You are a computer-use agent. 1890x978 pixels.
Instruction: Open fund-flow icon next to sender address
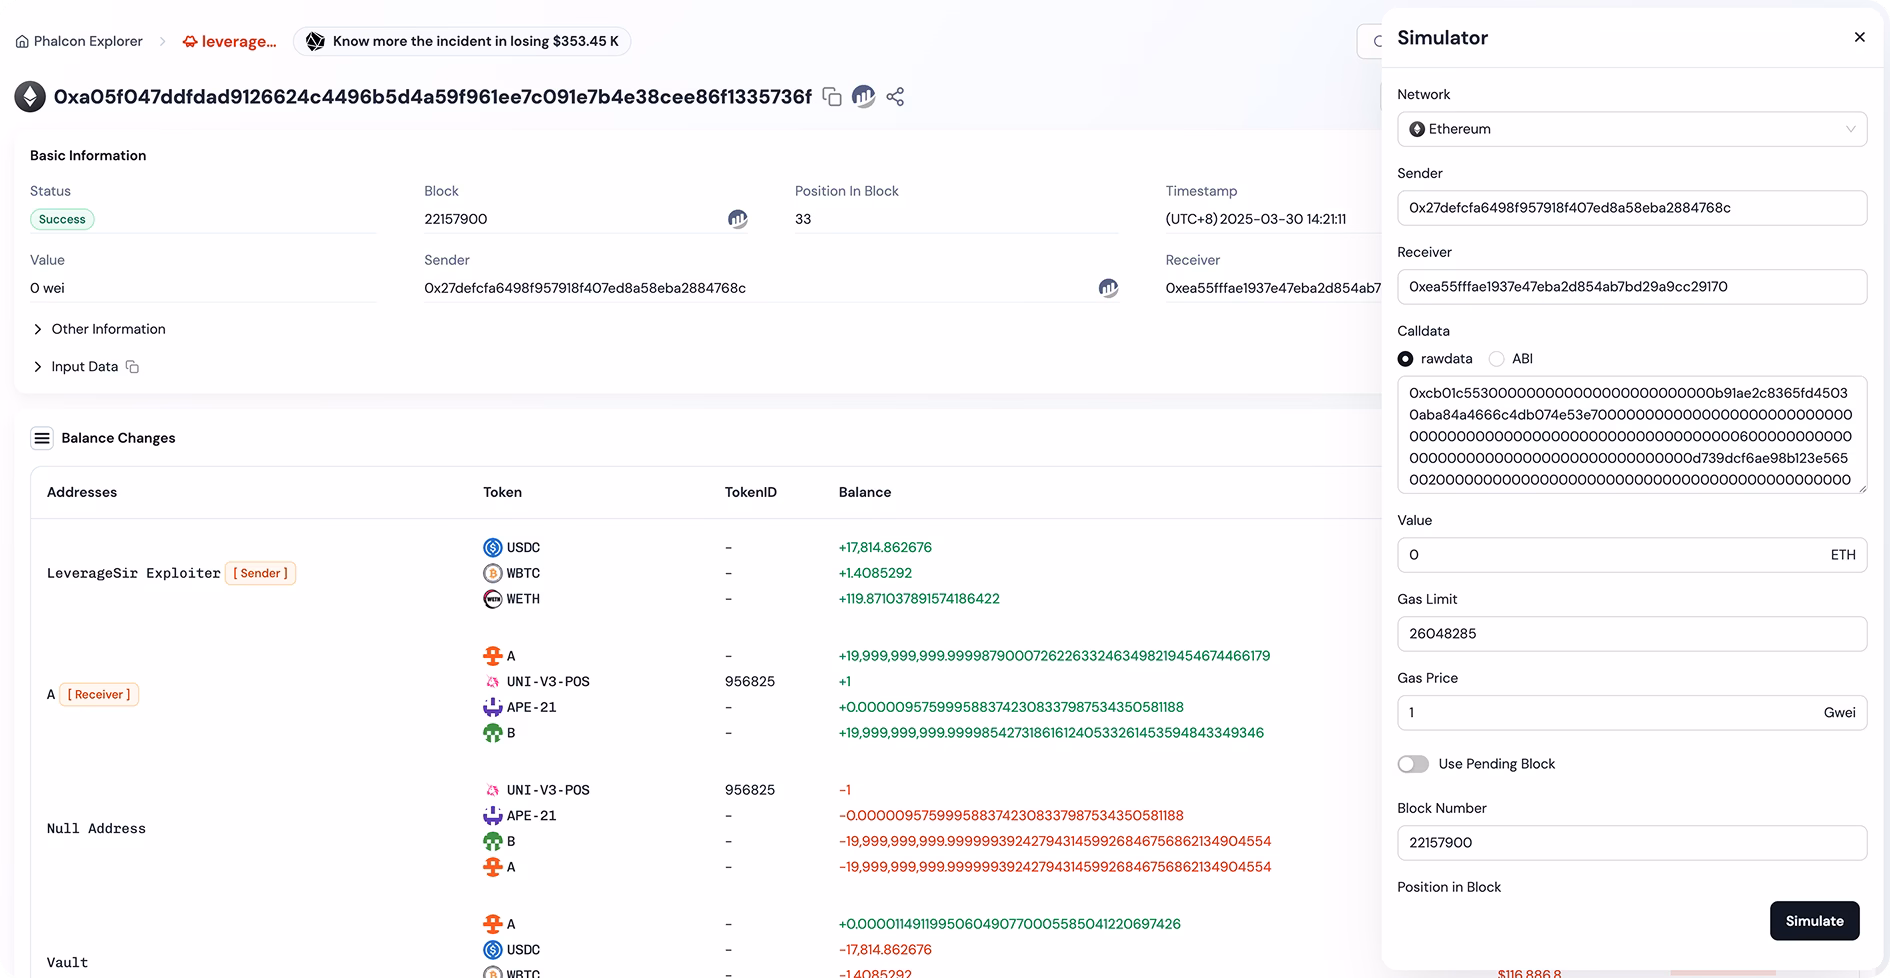1108,288
